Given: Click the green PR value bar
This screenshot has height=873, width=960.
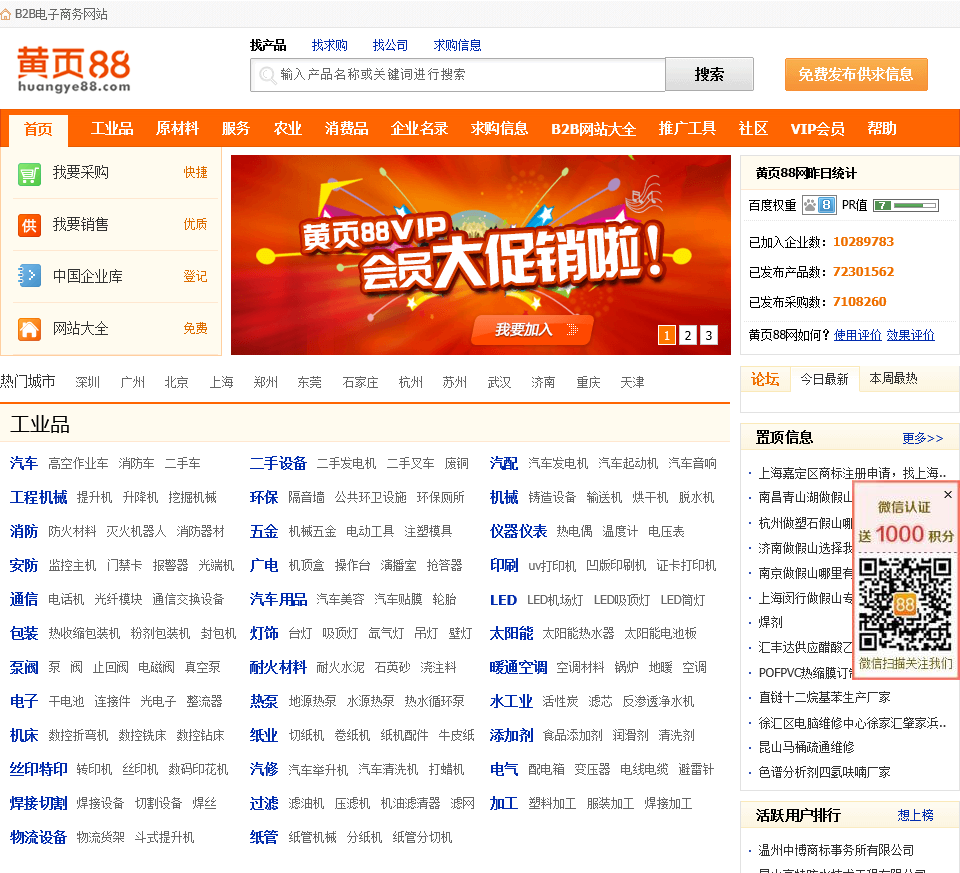Looking at the screenshot, I should [x=906, y=206].
